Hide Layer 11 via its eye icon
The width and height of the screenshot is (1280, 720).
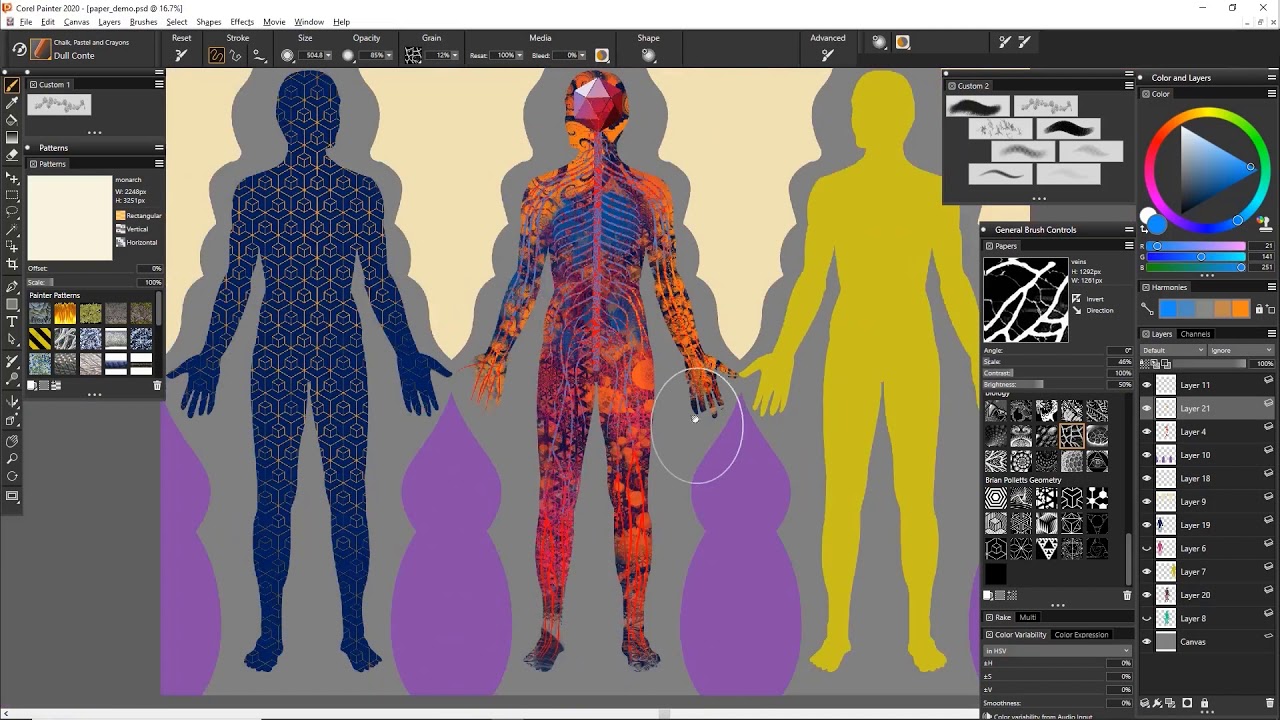[1147, 385]
